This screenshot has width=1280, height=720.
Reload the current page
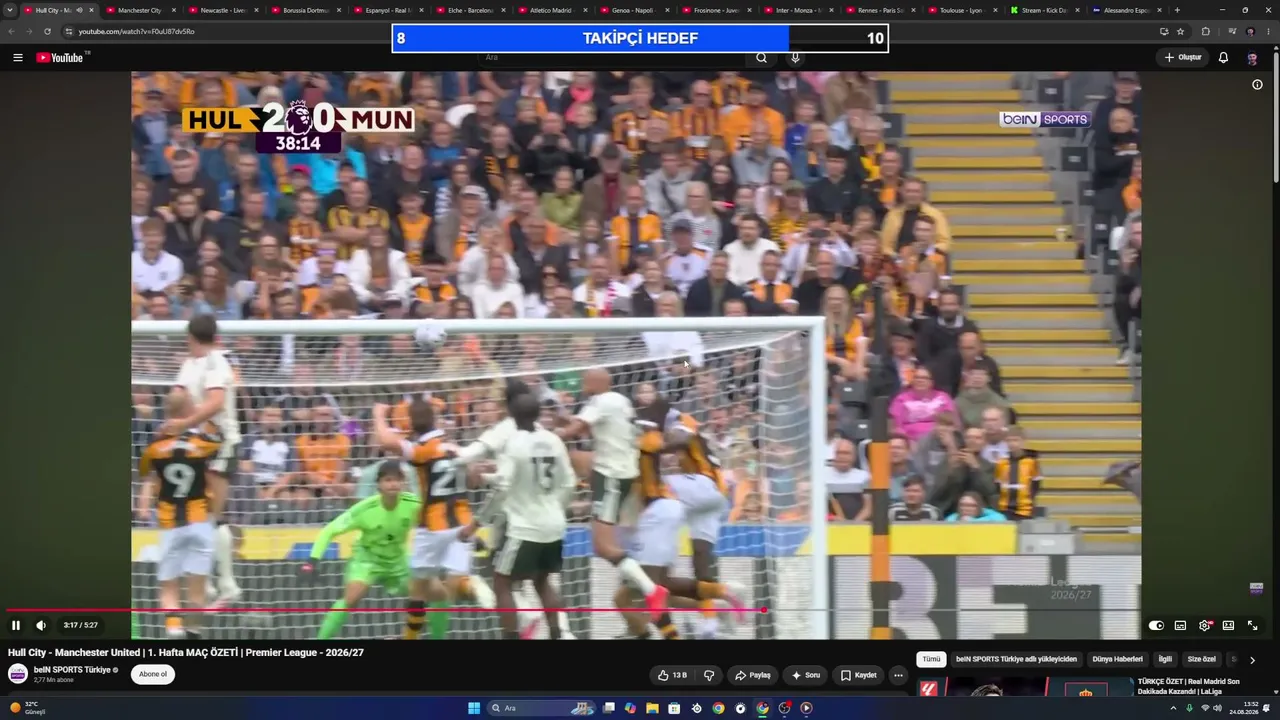pyautogui.click(x=47, y=31)
